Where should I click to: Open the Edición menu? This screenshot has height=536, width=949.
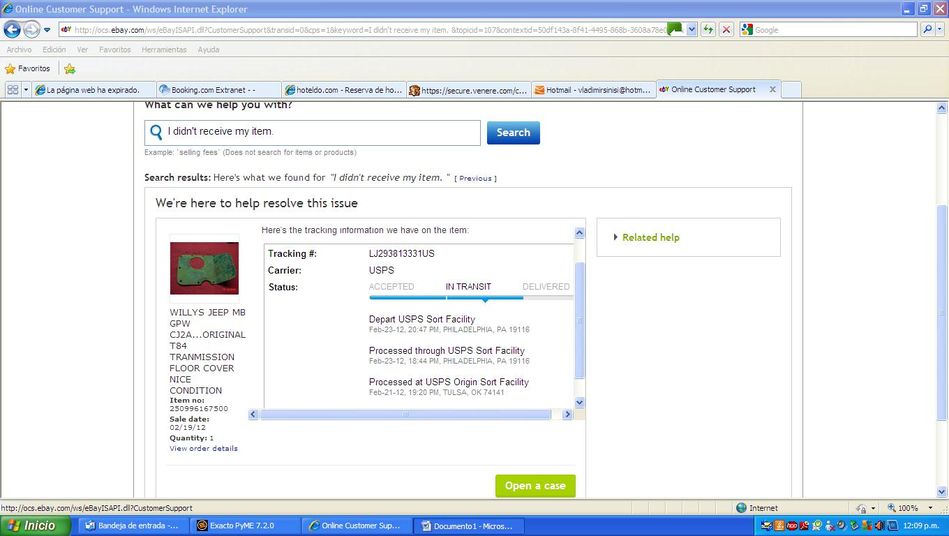54,50
